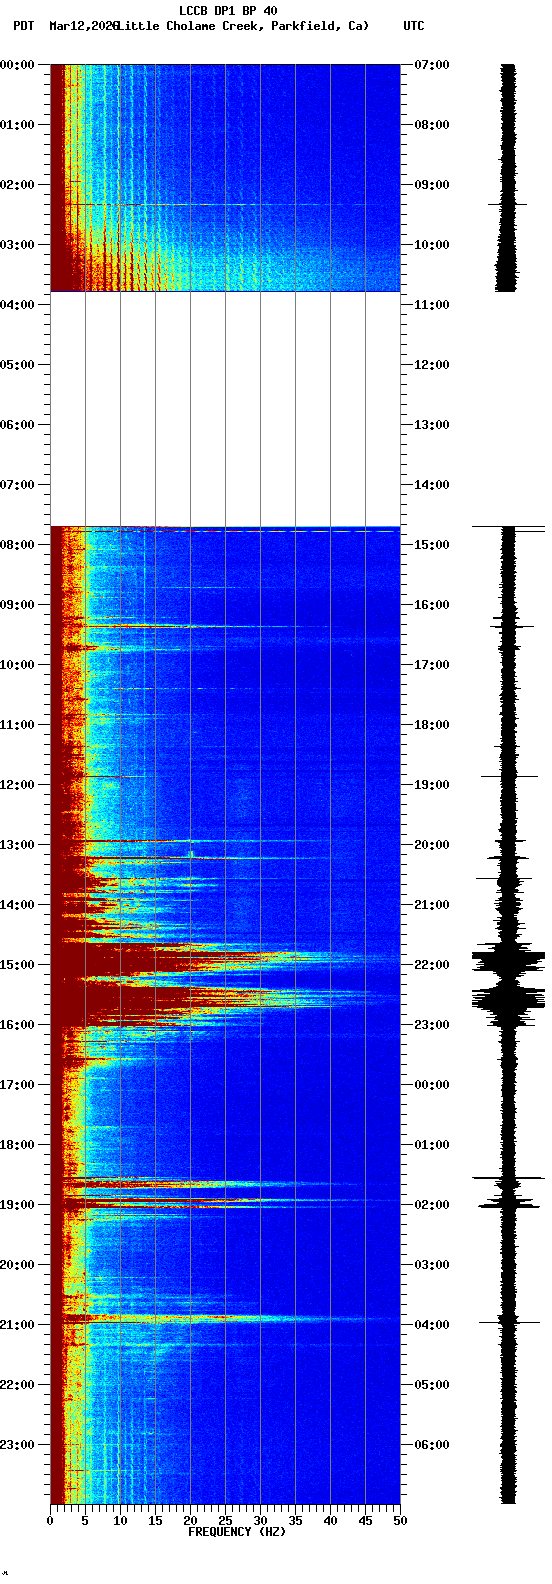Click the '05:00' tick on the UTC axis
The image size is (552, 1584).
[432, 1384]
